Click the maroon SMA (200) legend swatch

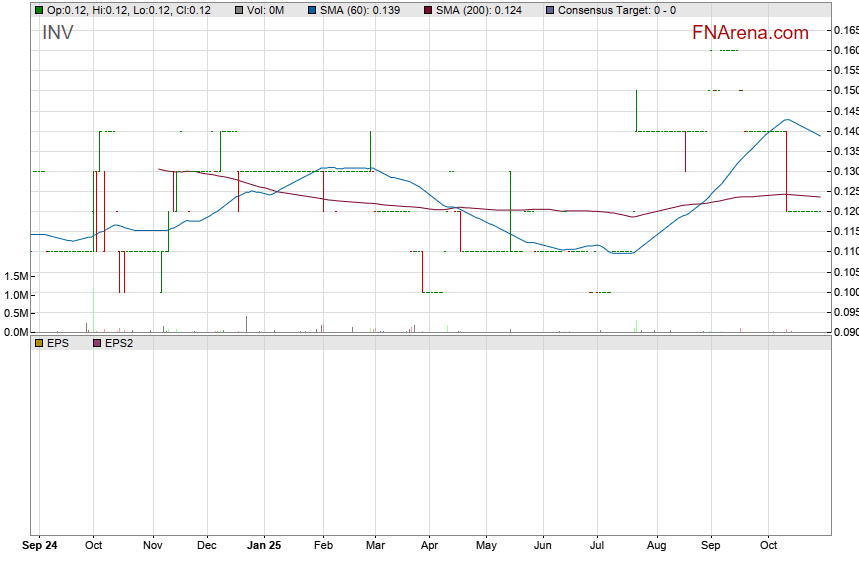click(x=428, y=10)
